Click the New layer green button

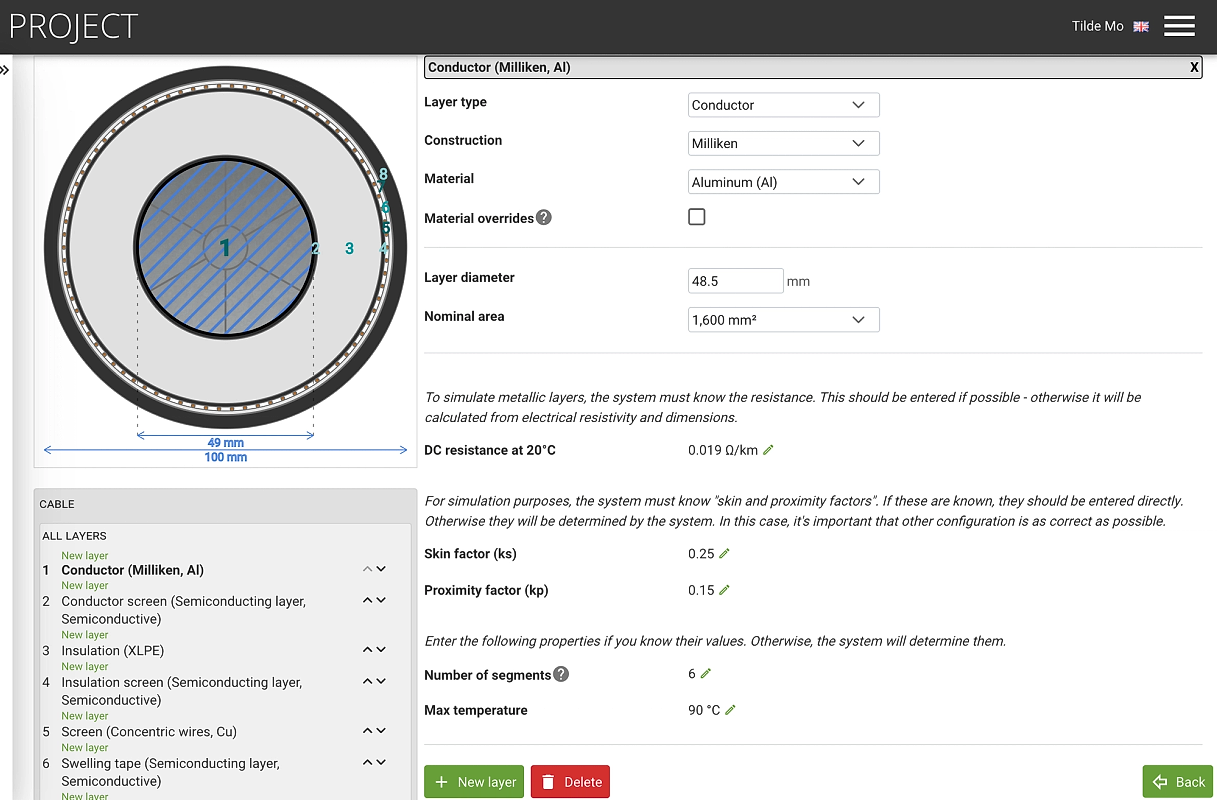coord(474,782)
